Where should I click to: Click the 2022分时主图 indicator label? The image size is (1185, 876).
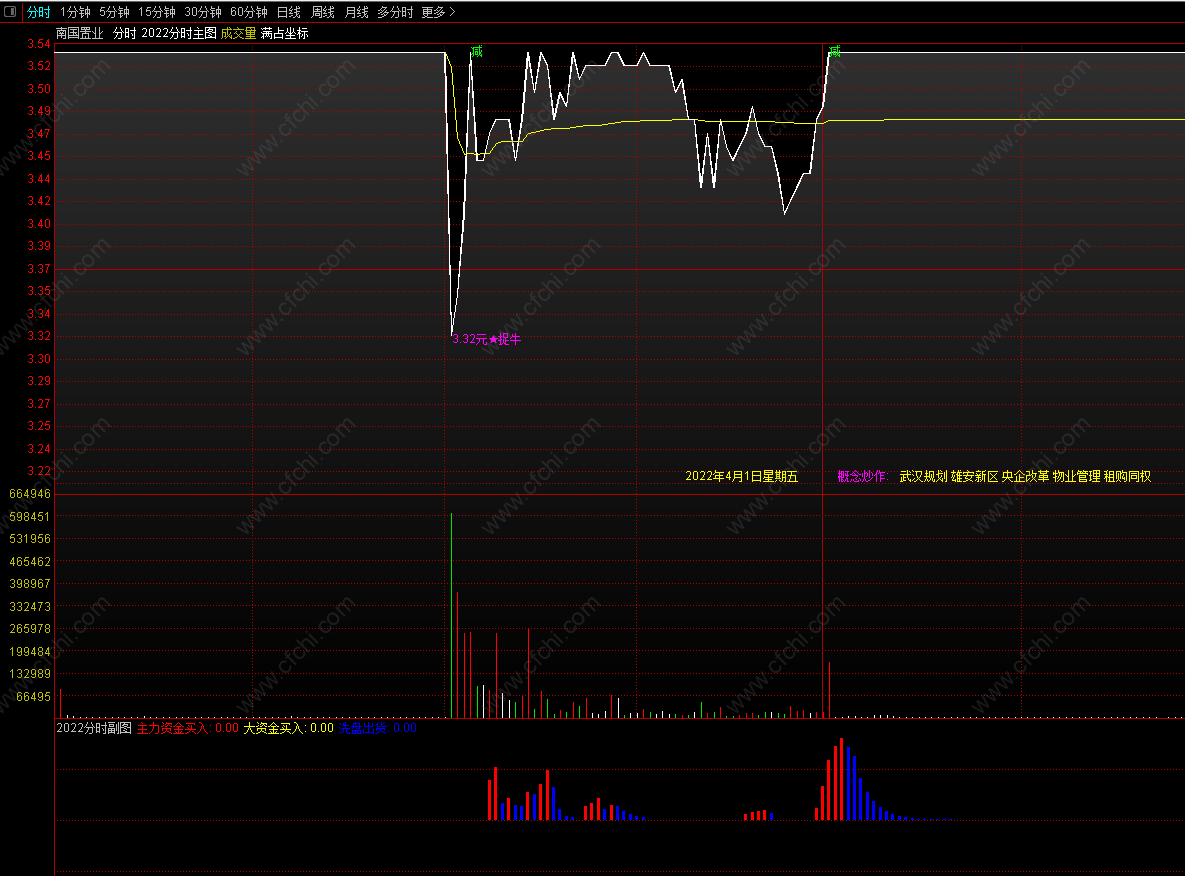coord(179,33)
